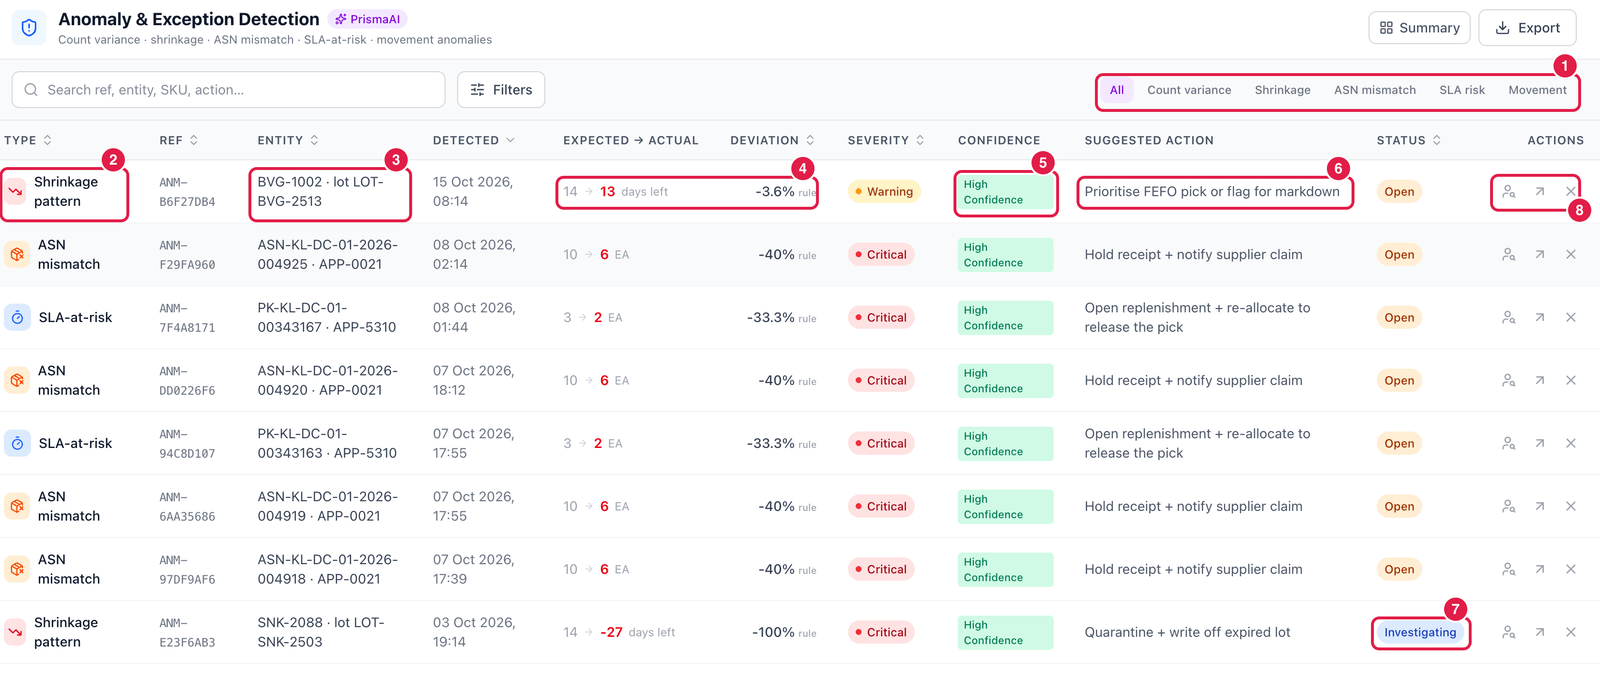
Task: Click detected date '15 Oct 2026, 08:14'
Action: point(473,192)
